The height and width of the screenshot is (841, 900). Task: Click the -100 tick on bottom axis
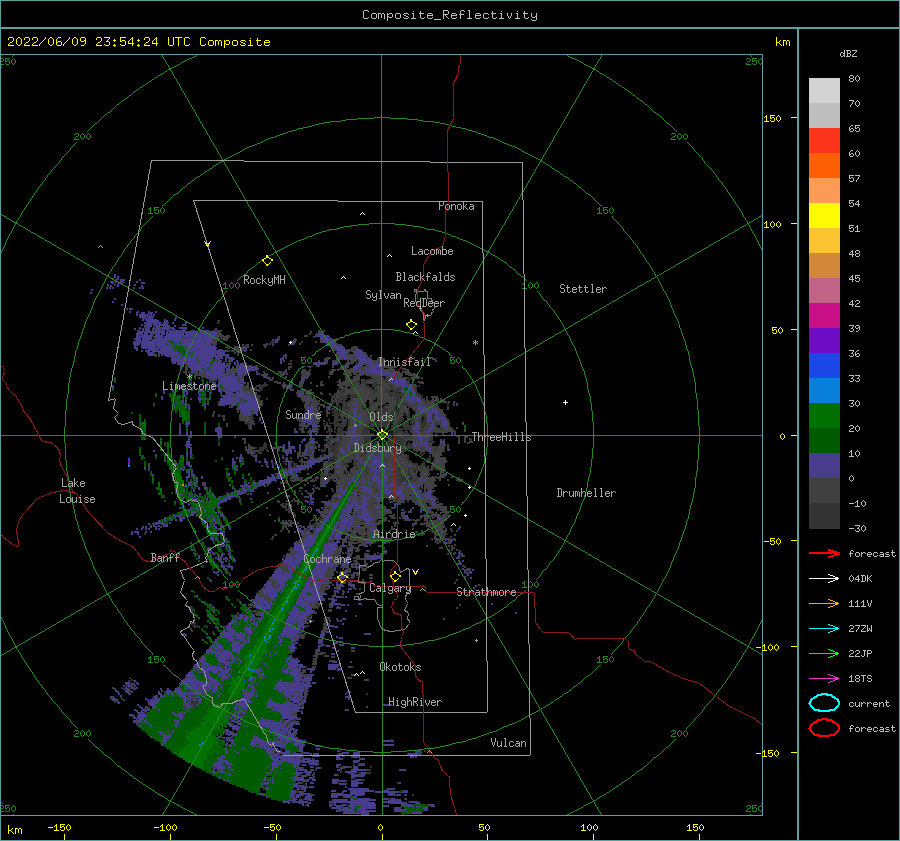point(165,827)
